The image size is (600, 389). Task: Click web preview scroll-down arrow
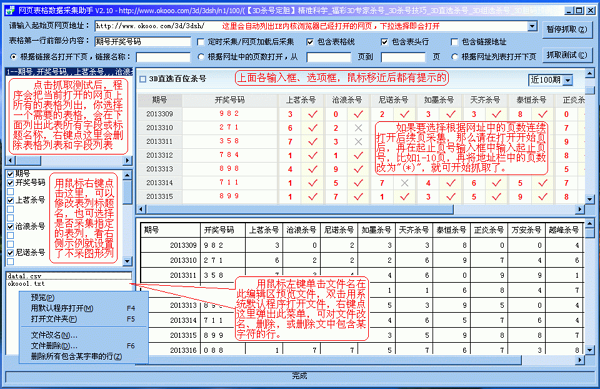[x=590, y=199]
